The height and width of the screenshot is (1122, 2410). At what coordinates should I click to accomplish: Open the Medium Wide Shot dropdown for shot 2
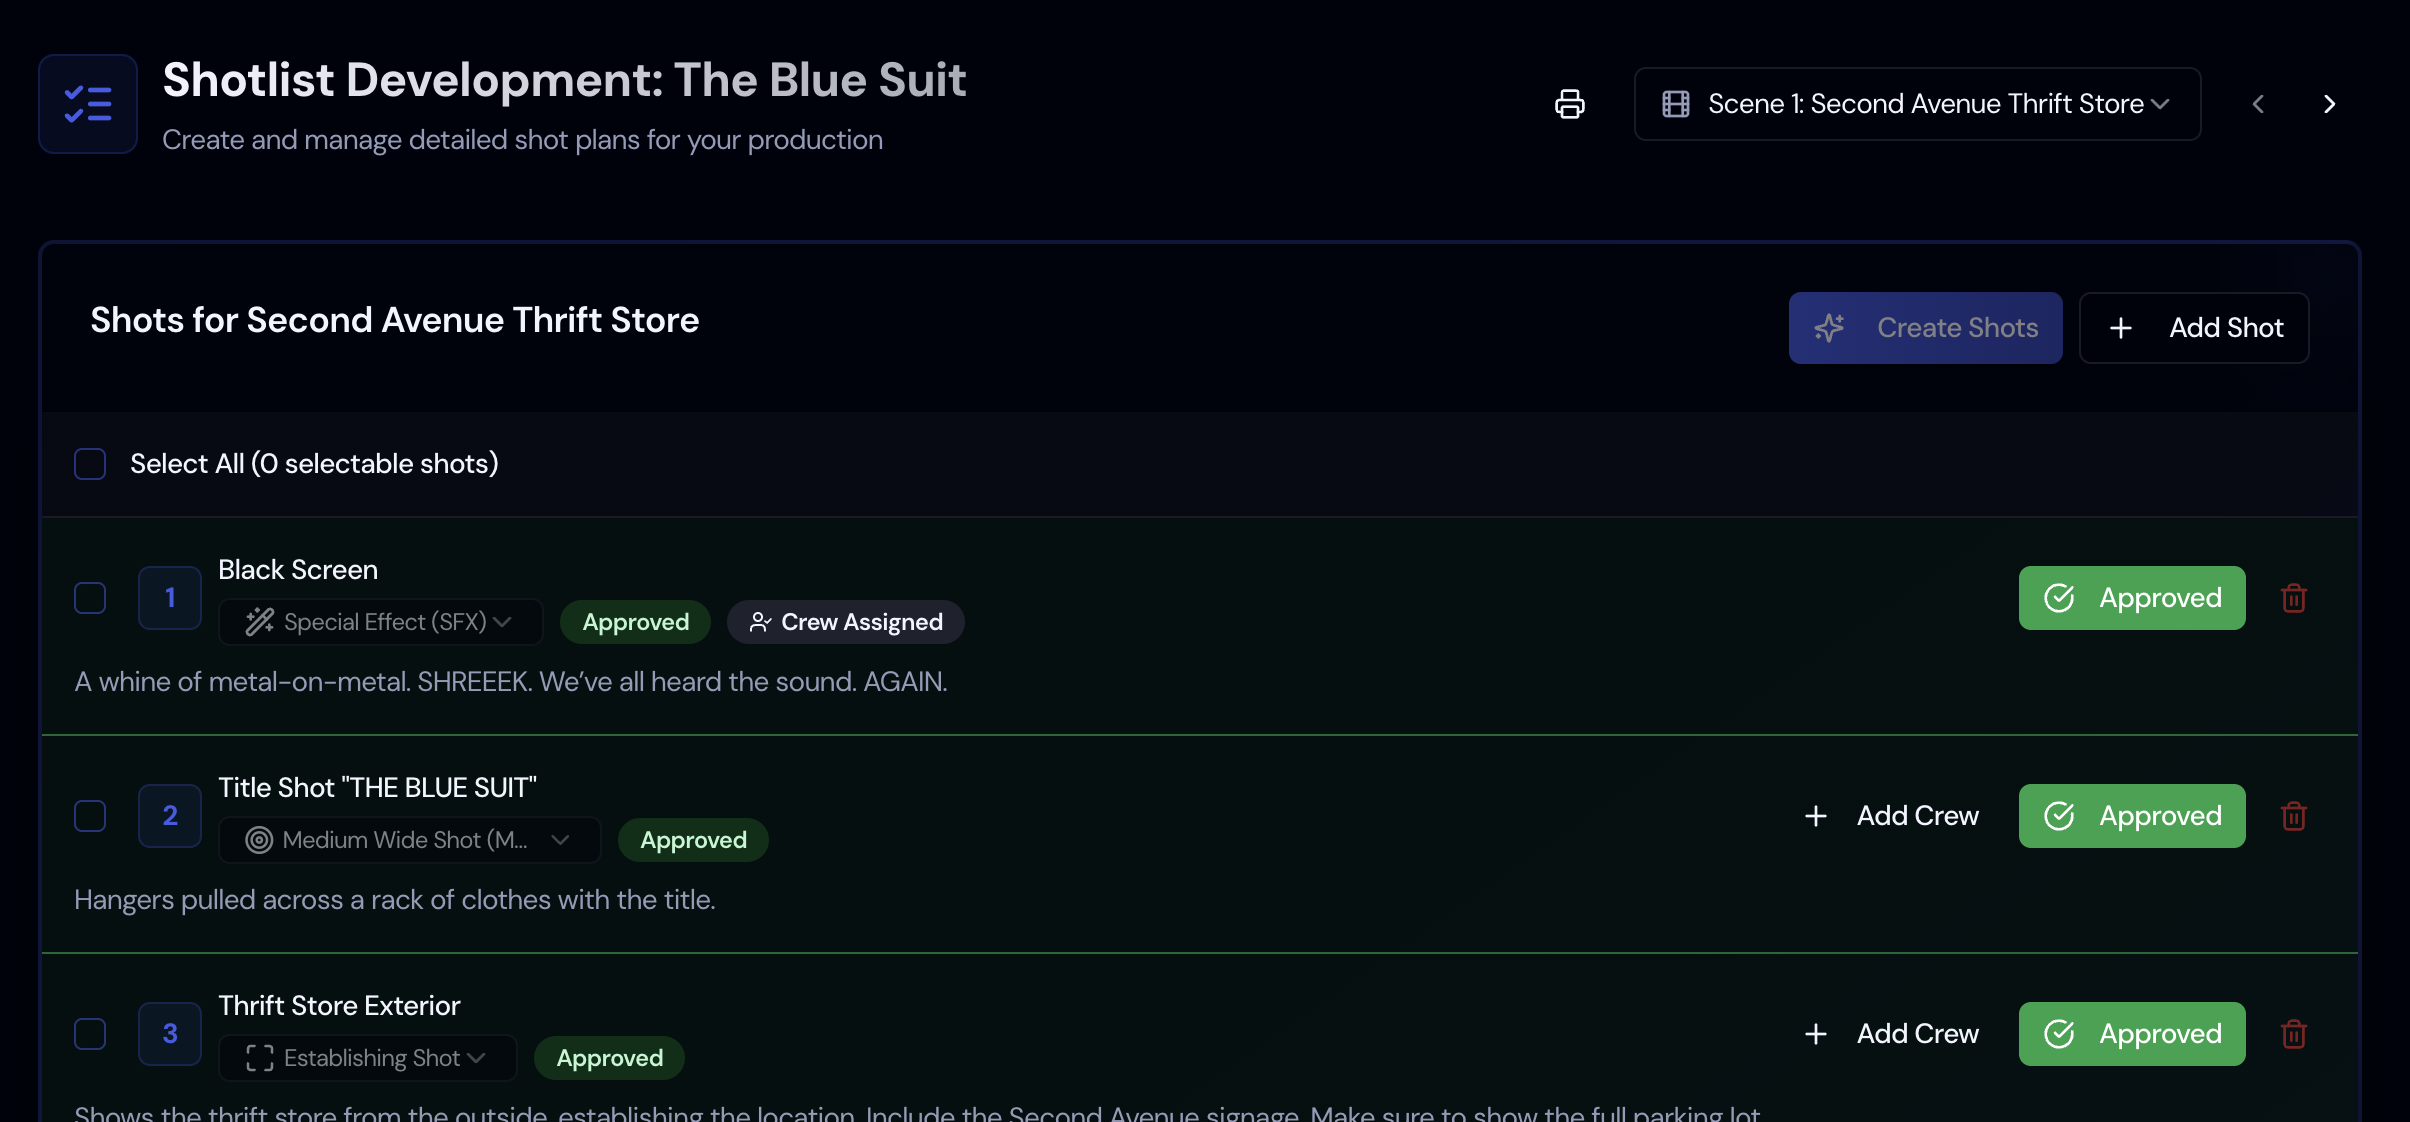coord(408,840)
